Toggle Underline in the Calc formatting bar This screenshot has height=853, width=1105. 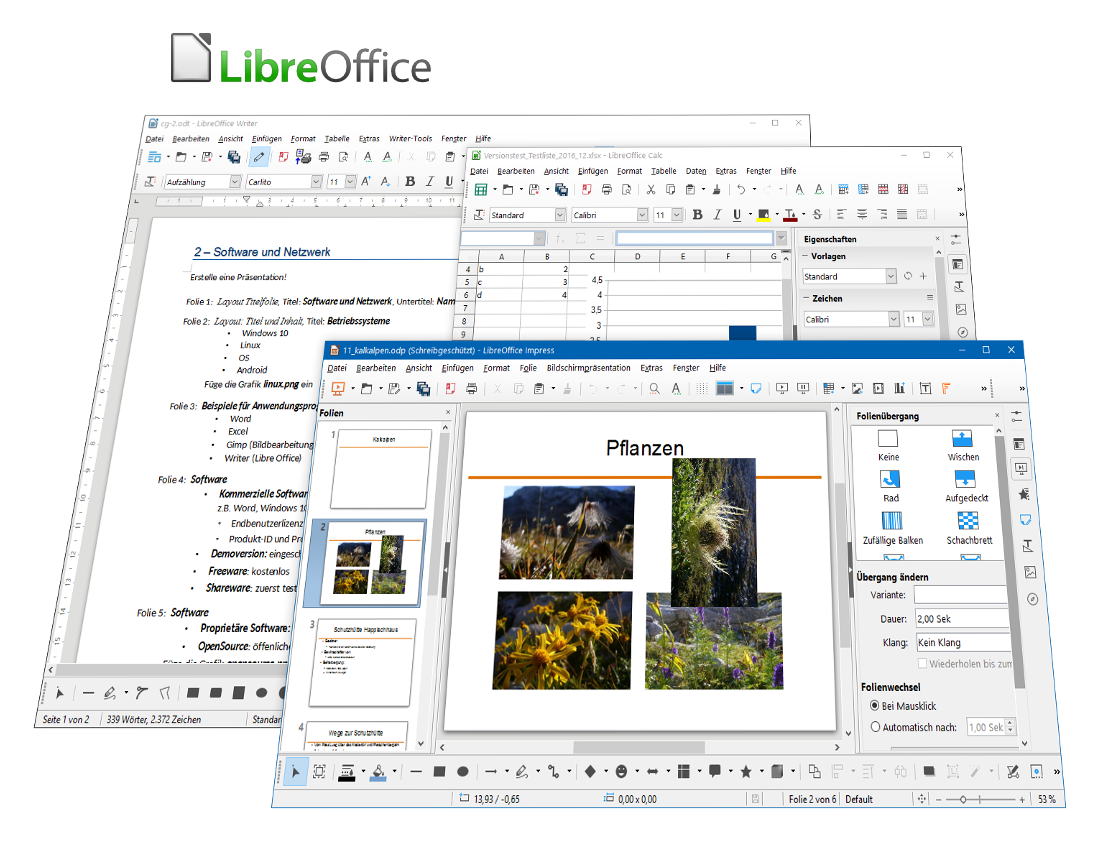[x=737, y=215]
